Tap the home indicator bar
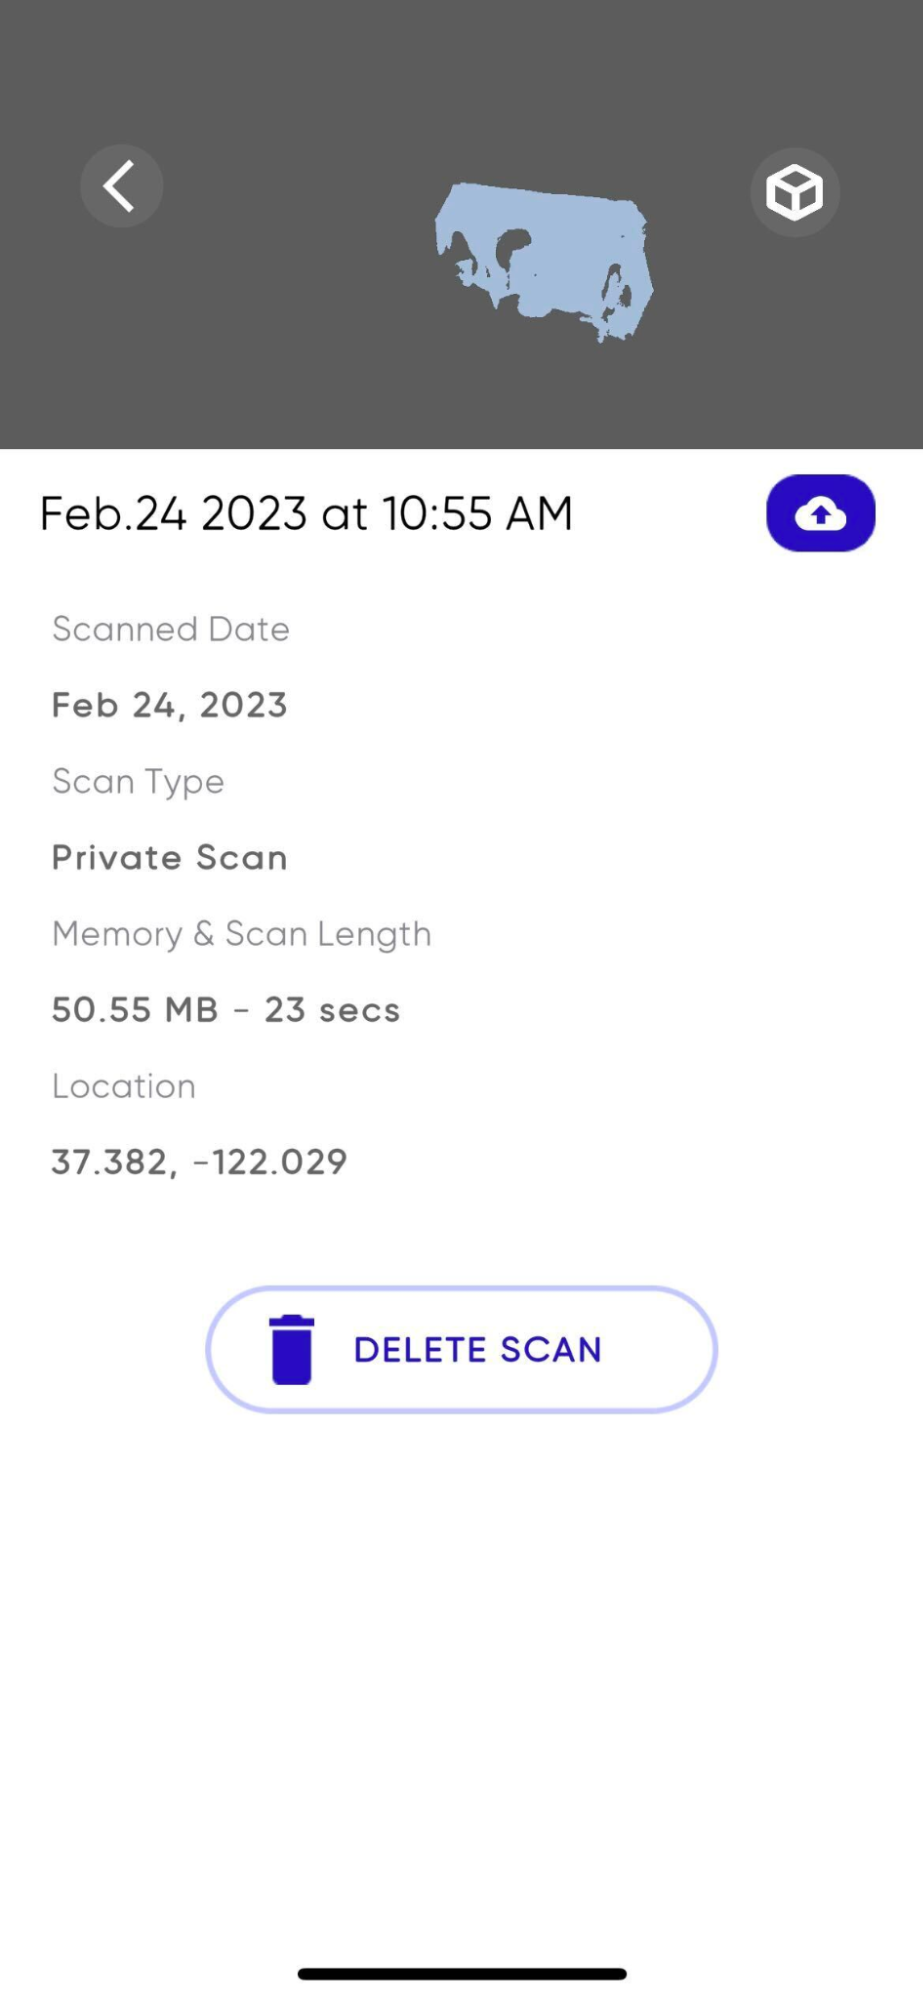 (x=462, y=1974)
